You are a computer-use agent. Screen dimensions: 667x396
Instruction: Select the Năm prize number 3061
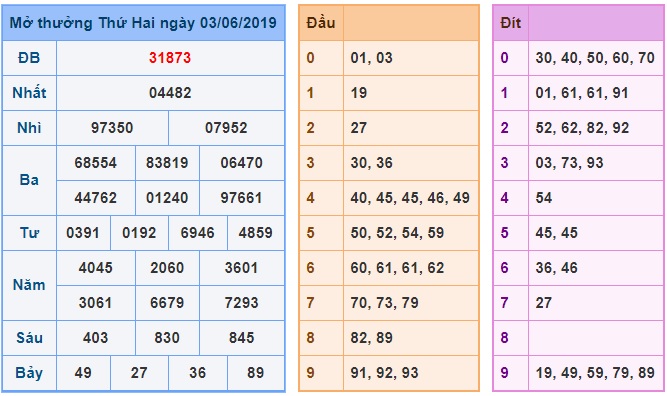[x=96, y=303]
